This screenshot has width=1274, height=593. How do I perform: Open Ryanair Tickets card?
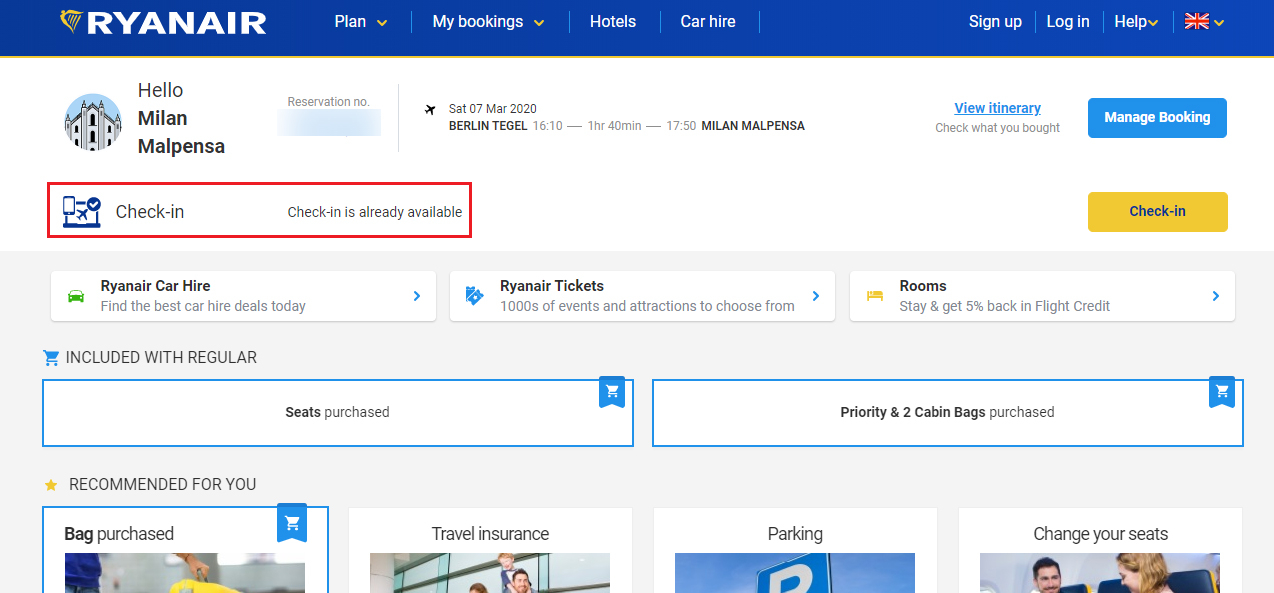coord(642,296)
